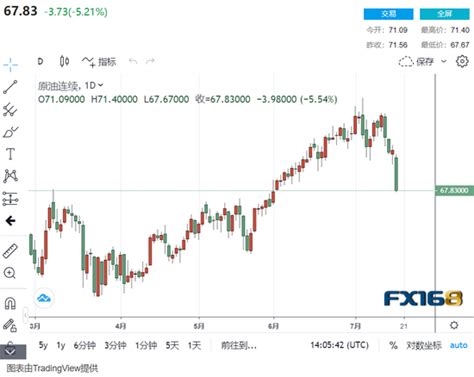The image size is (474, 377).
Task: Click the 67.83 price label on axis
Action: (x=454, y=190)
